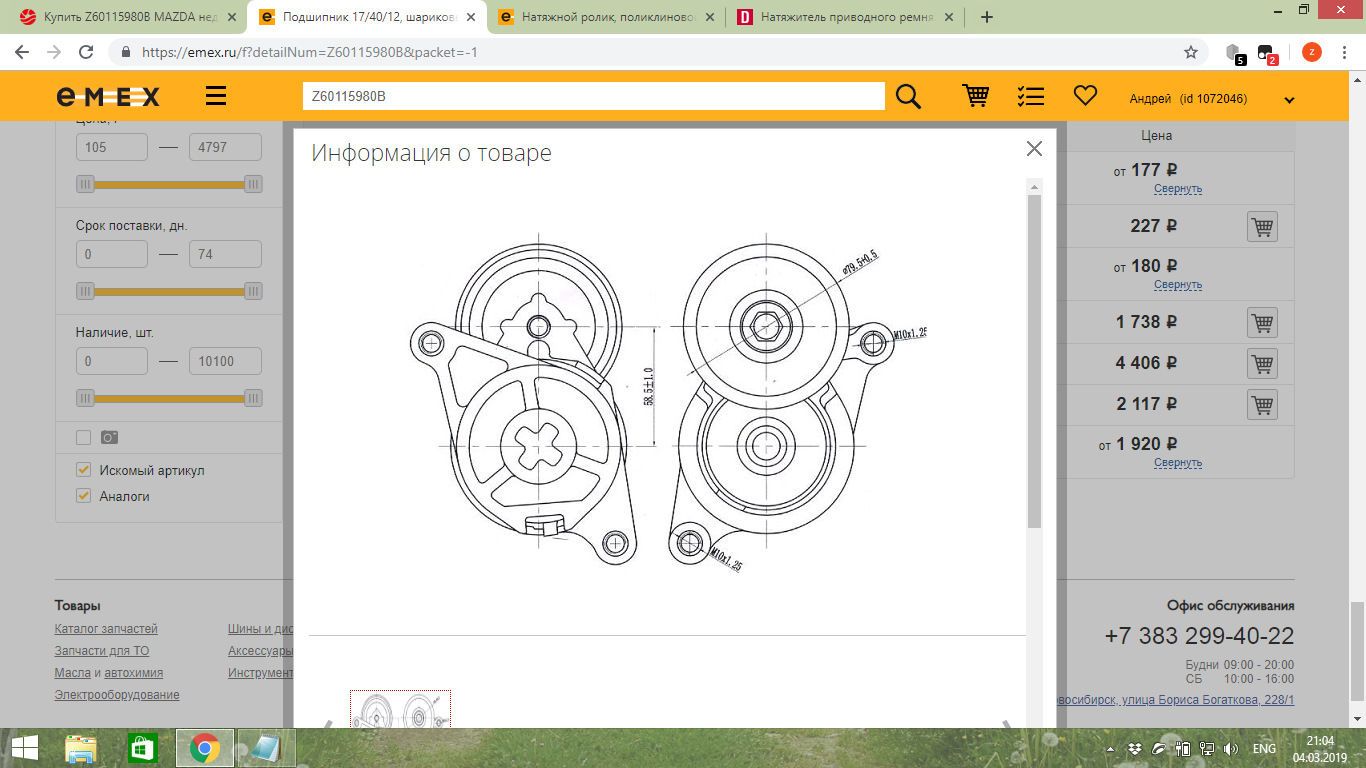
Task: Click the browser address bar URL
Action: click(310, 52)
